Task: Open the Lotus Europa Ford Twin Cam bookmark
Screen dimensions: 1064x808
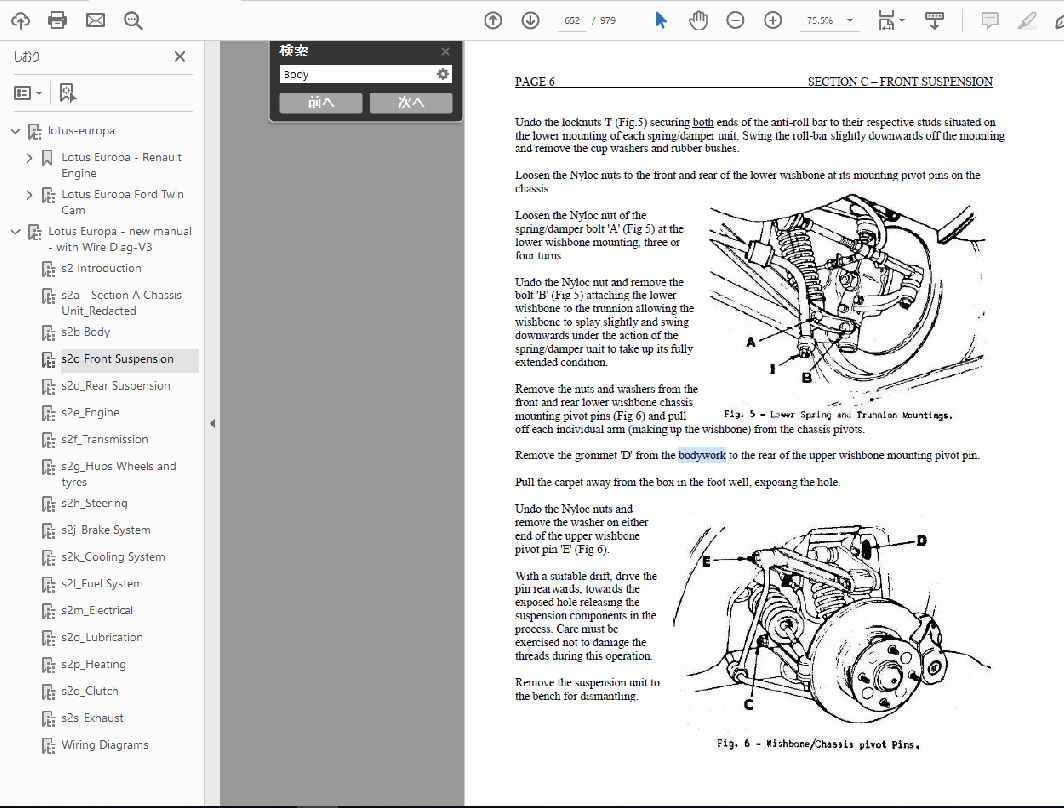Action: 122,202
